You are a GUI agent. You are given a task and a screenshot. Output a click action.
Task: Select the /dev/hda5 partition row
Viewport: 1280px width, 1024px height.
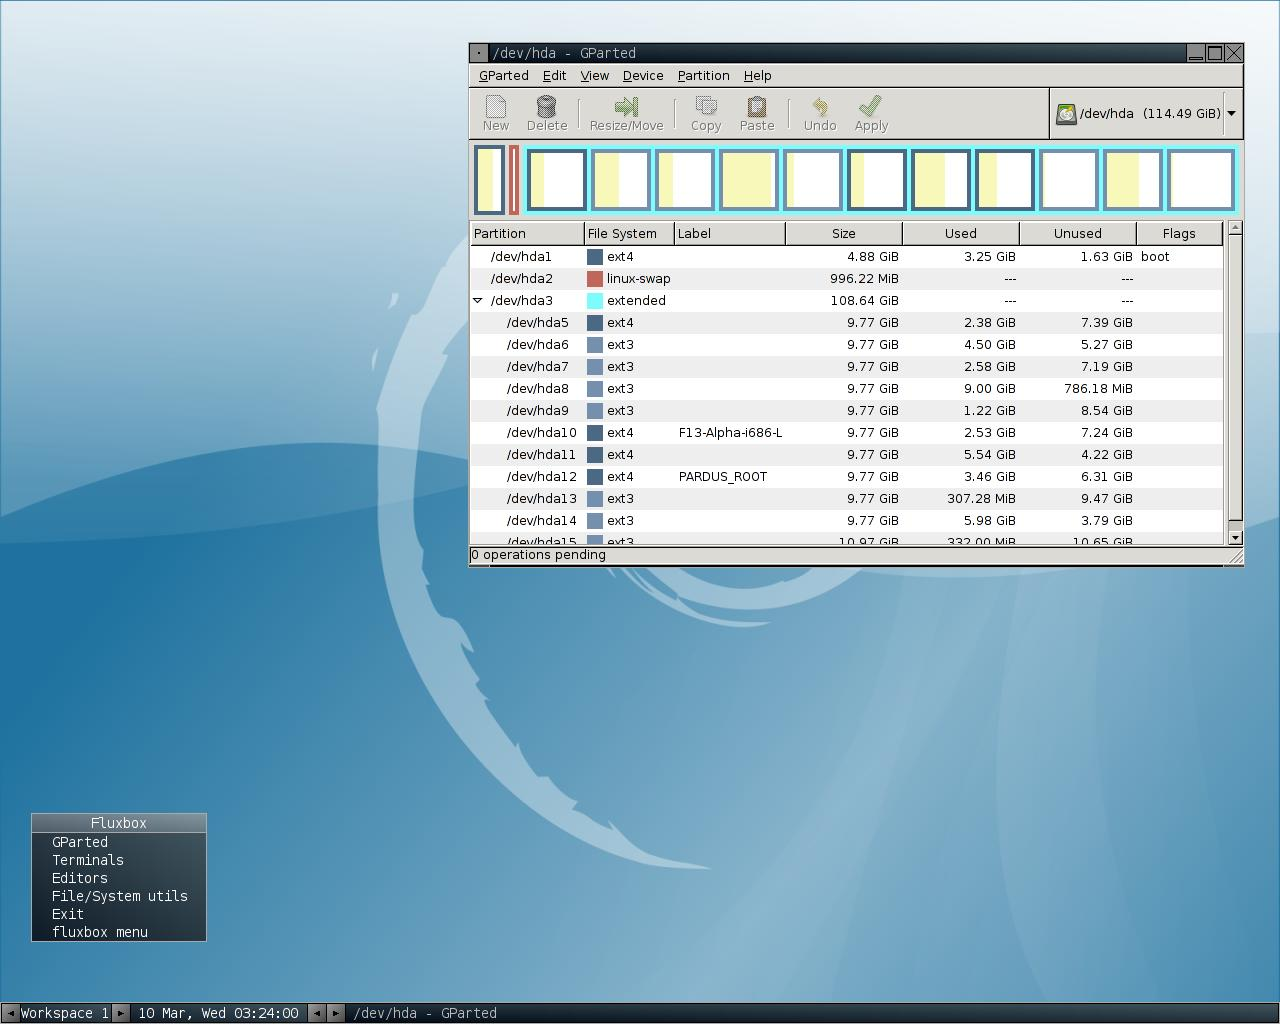(847, 323)
